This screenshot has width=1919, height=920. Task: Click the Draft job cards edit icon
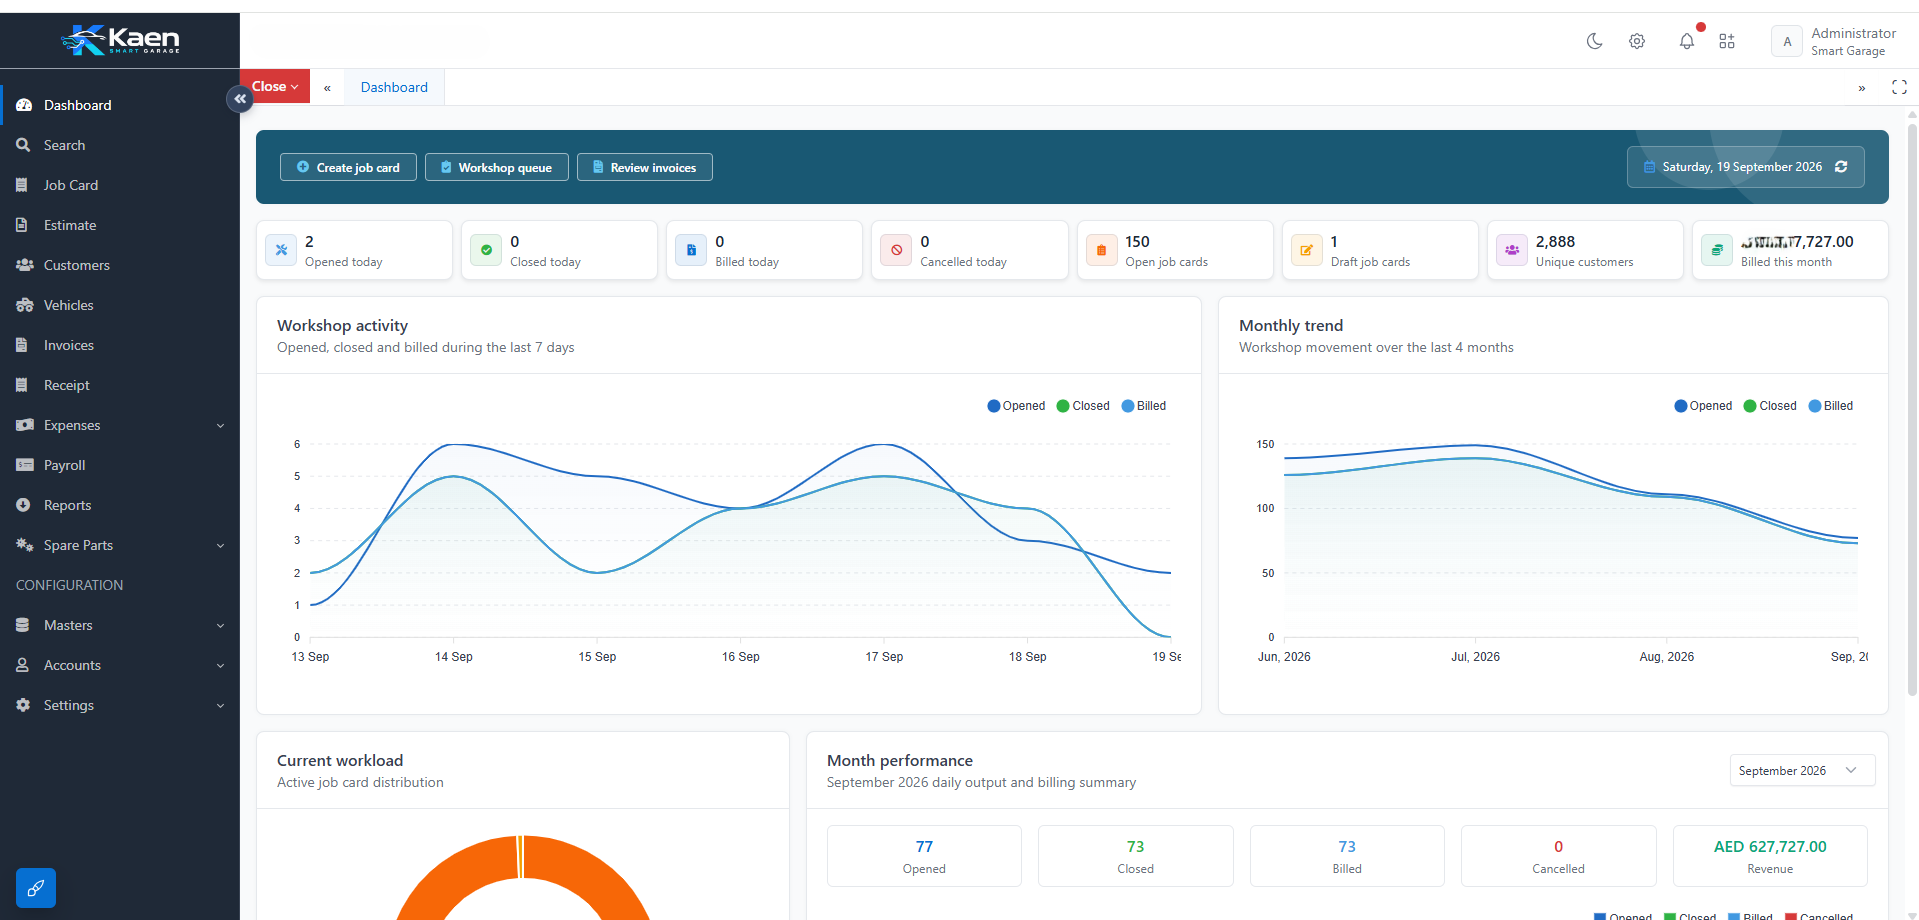pyautogui.click(x=1306, y=250)
